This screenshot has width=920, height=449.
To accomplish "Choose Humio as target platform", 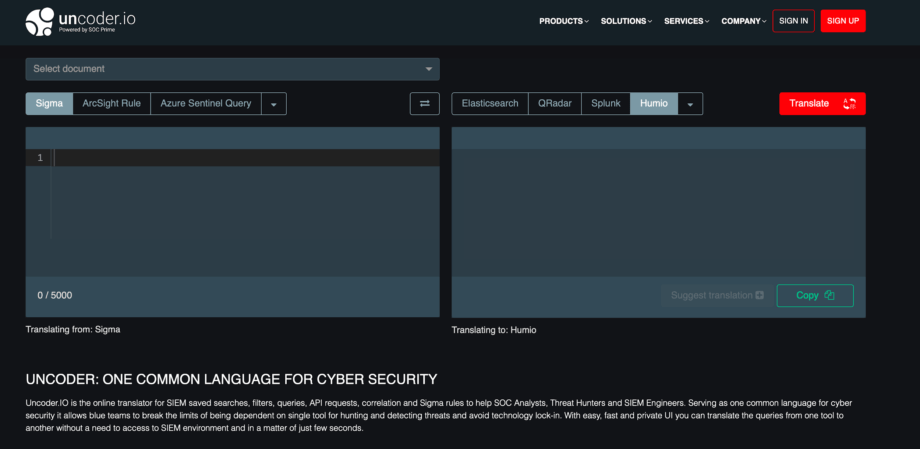I will 654,103.
